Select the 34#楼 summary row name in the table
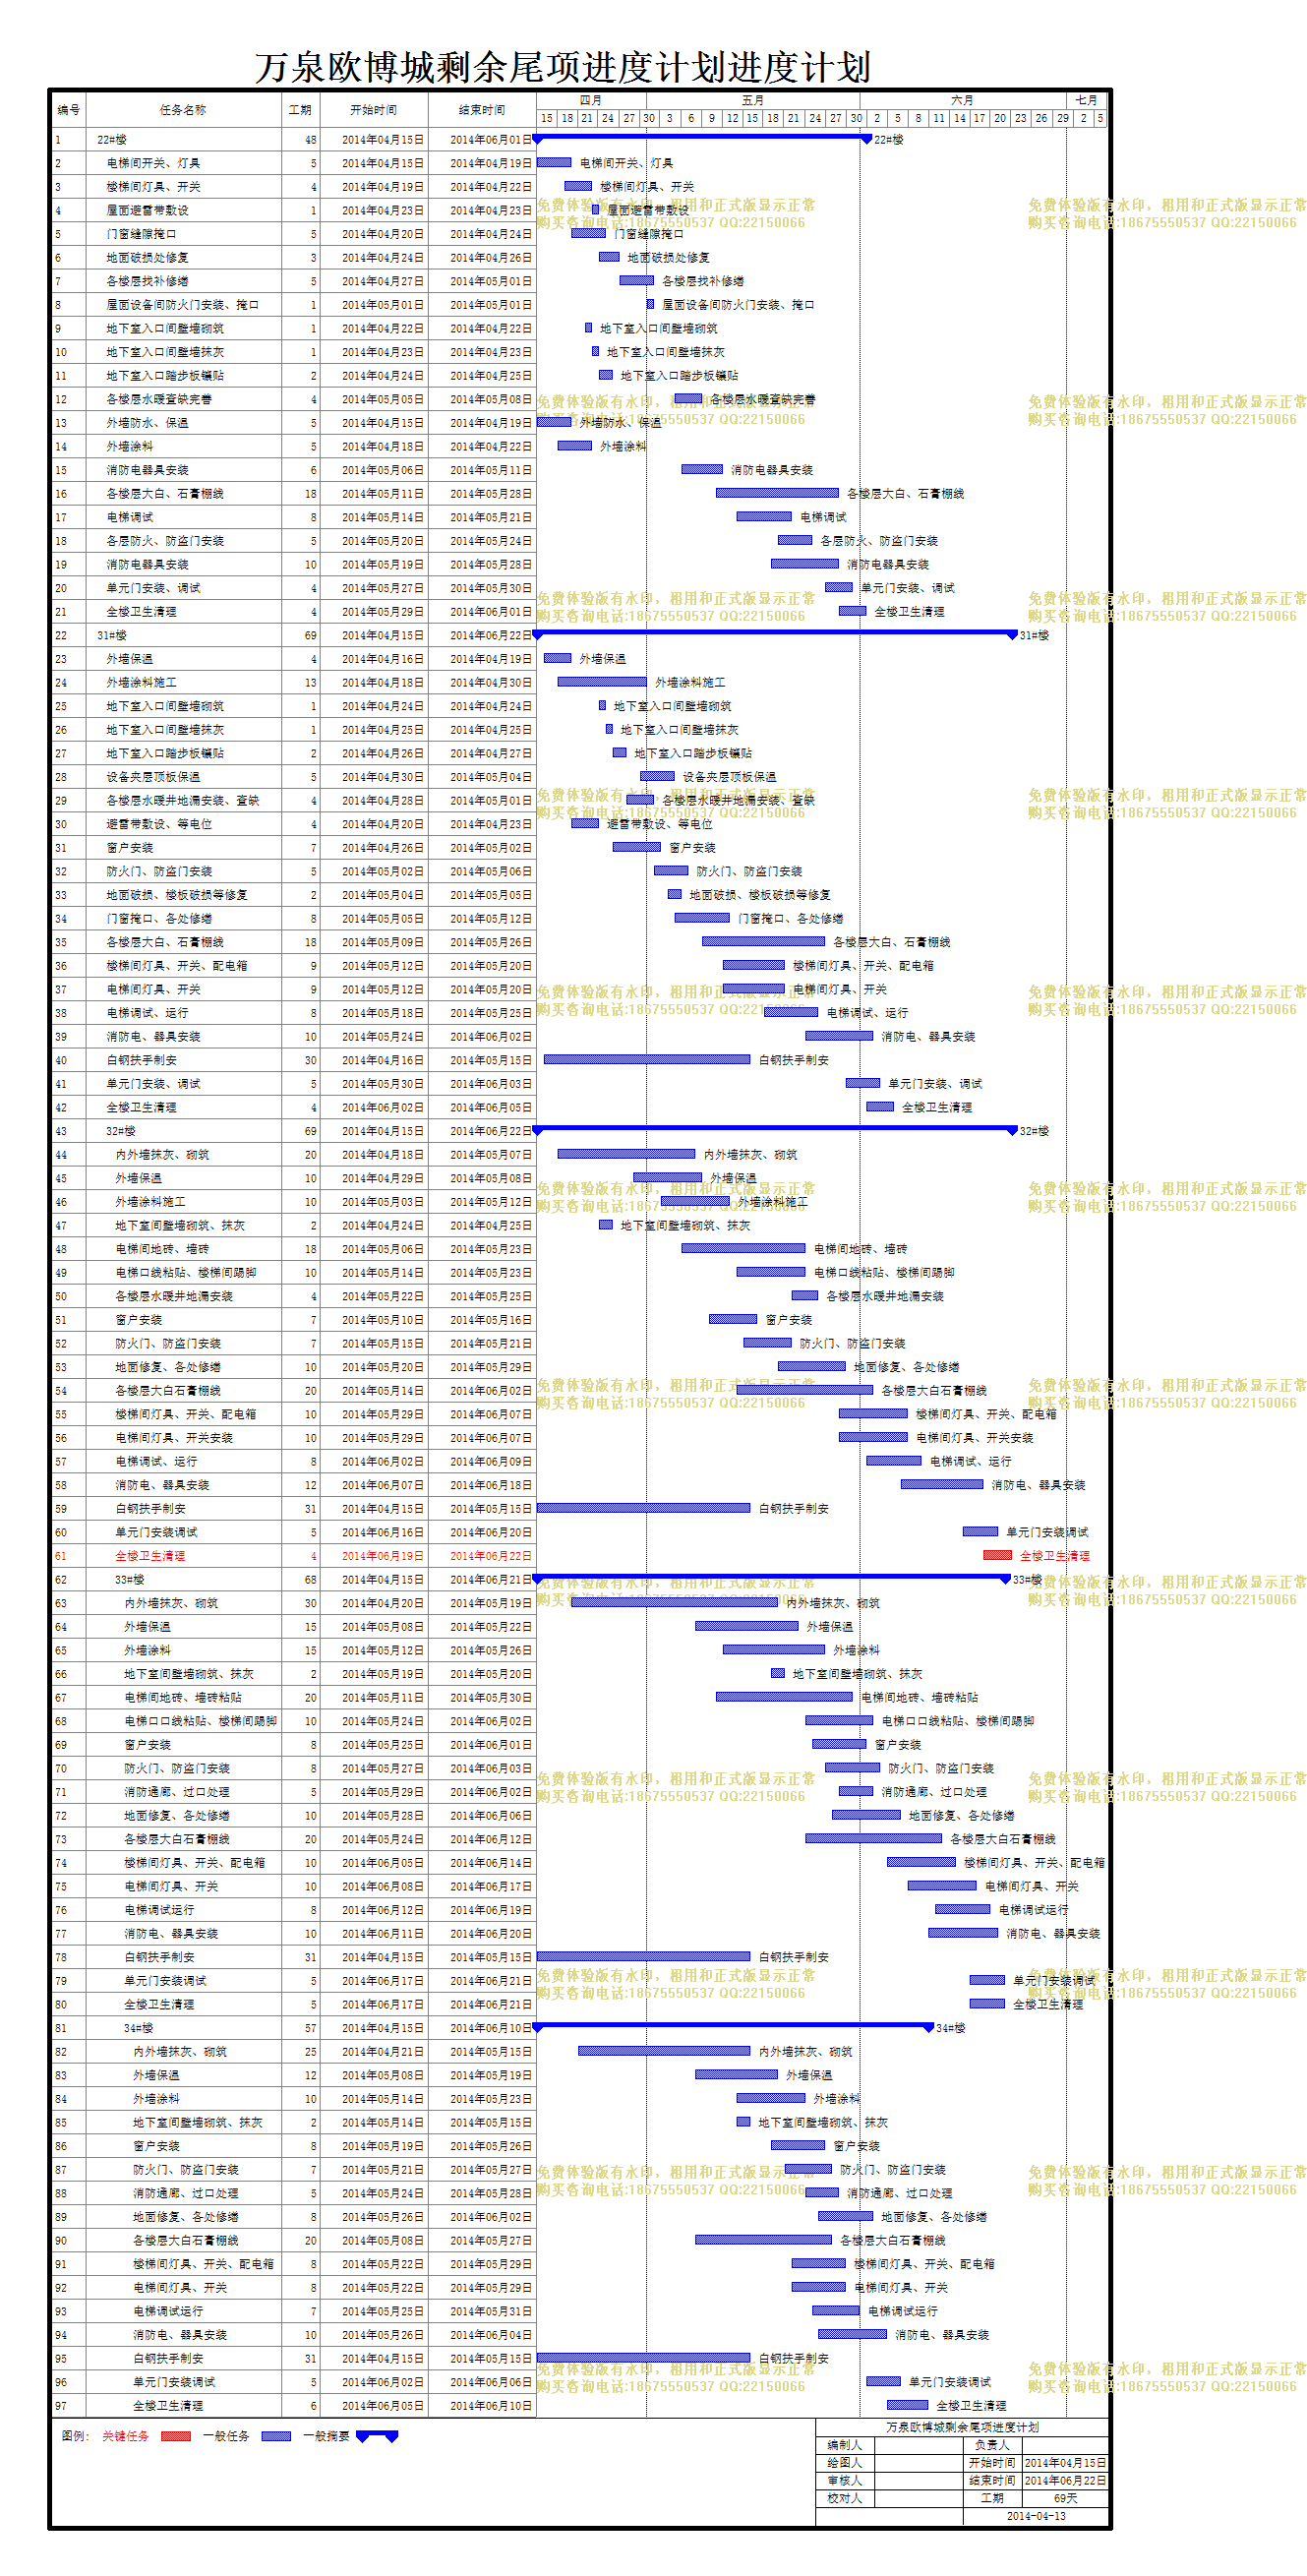1307x2576 pixels. pos(139,2028)
